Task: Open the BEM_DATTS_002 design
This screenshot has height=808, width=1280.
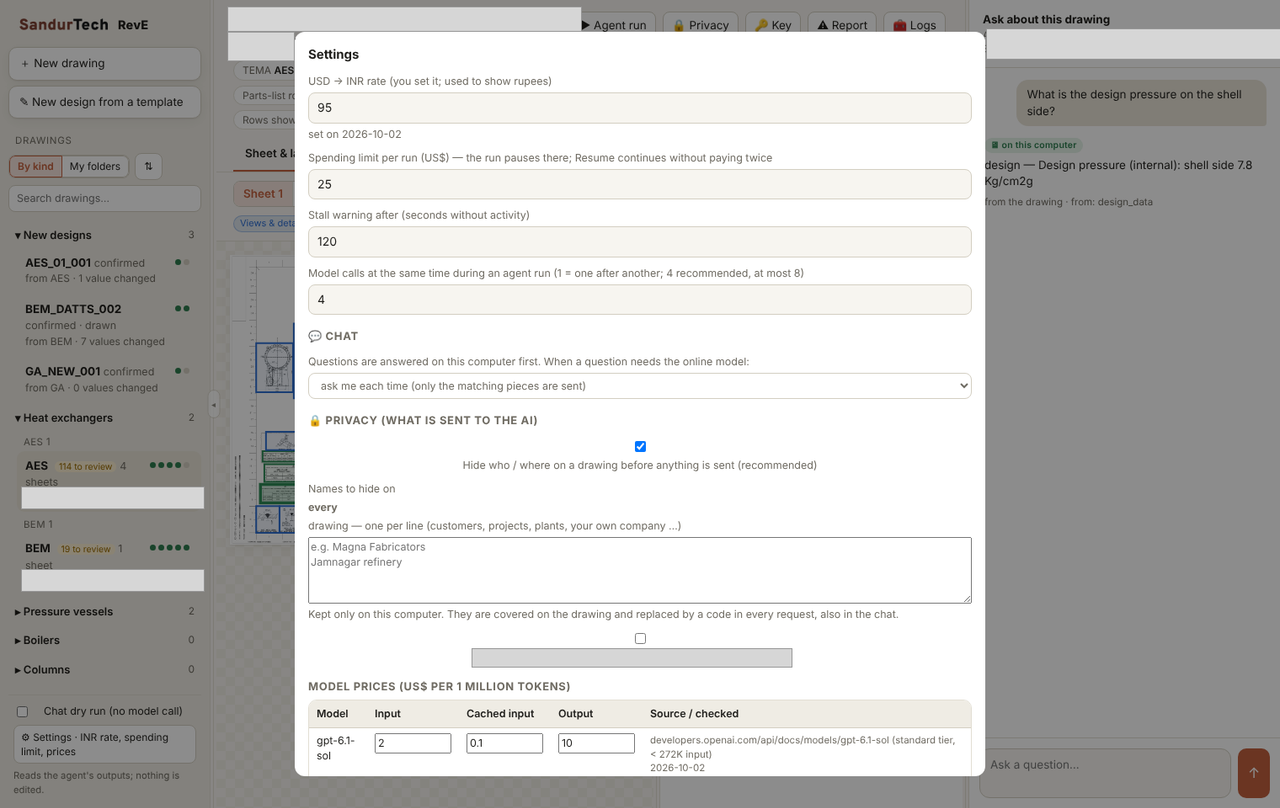Action: pos(107,325)
